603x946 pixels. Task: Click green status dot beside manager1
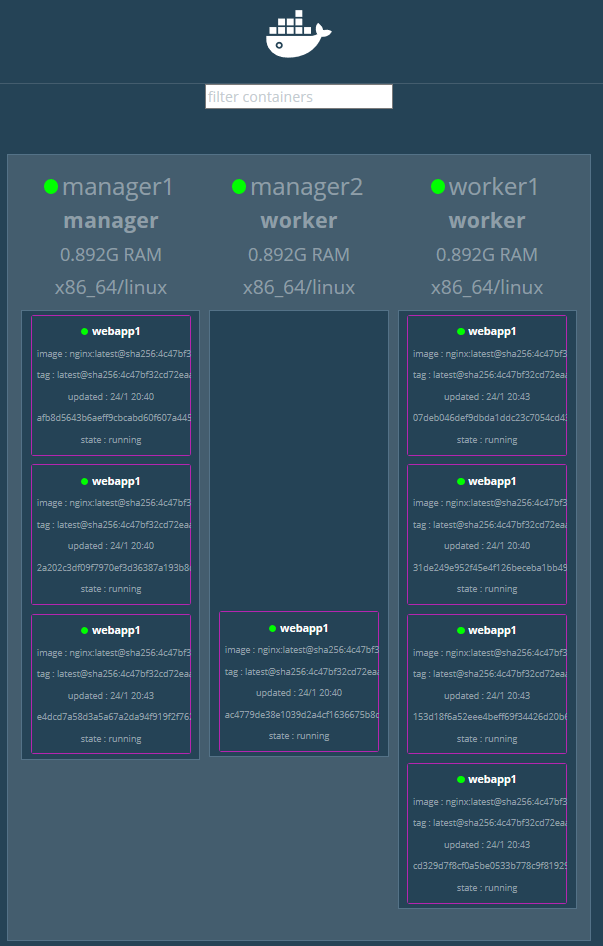[x=51, y=187]
